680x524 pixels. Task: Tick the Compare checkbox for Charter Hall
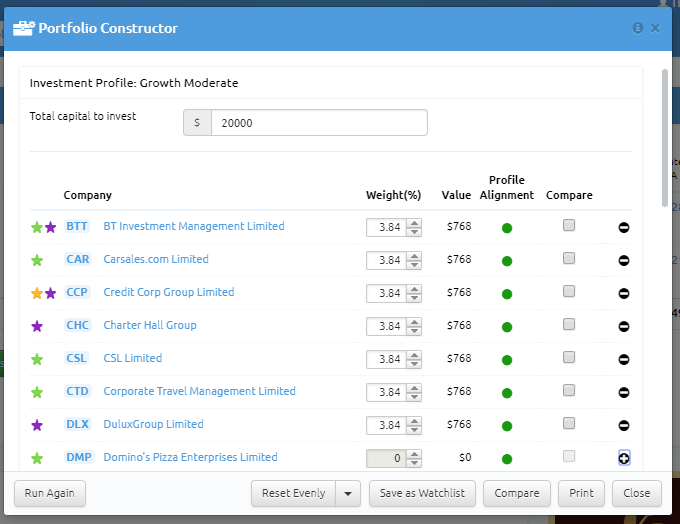[x=569, y=324]
